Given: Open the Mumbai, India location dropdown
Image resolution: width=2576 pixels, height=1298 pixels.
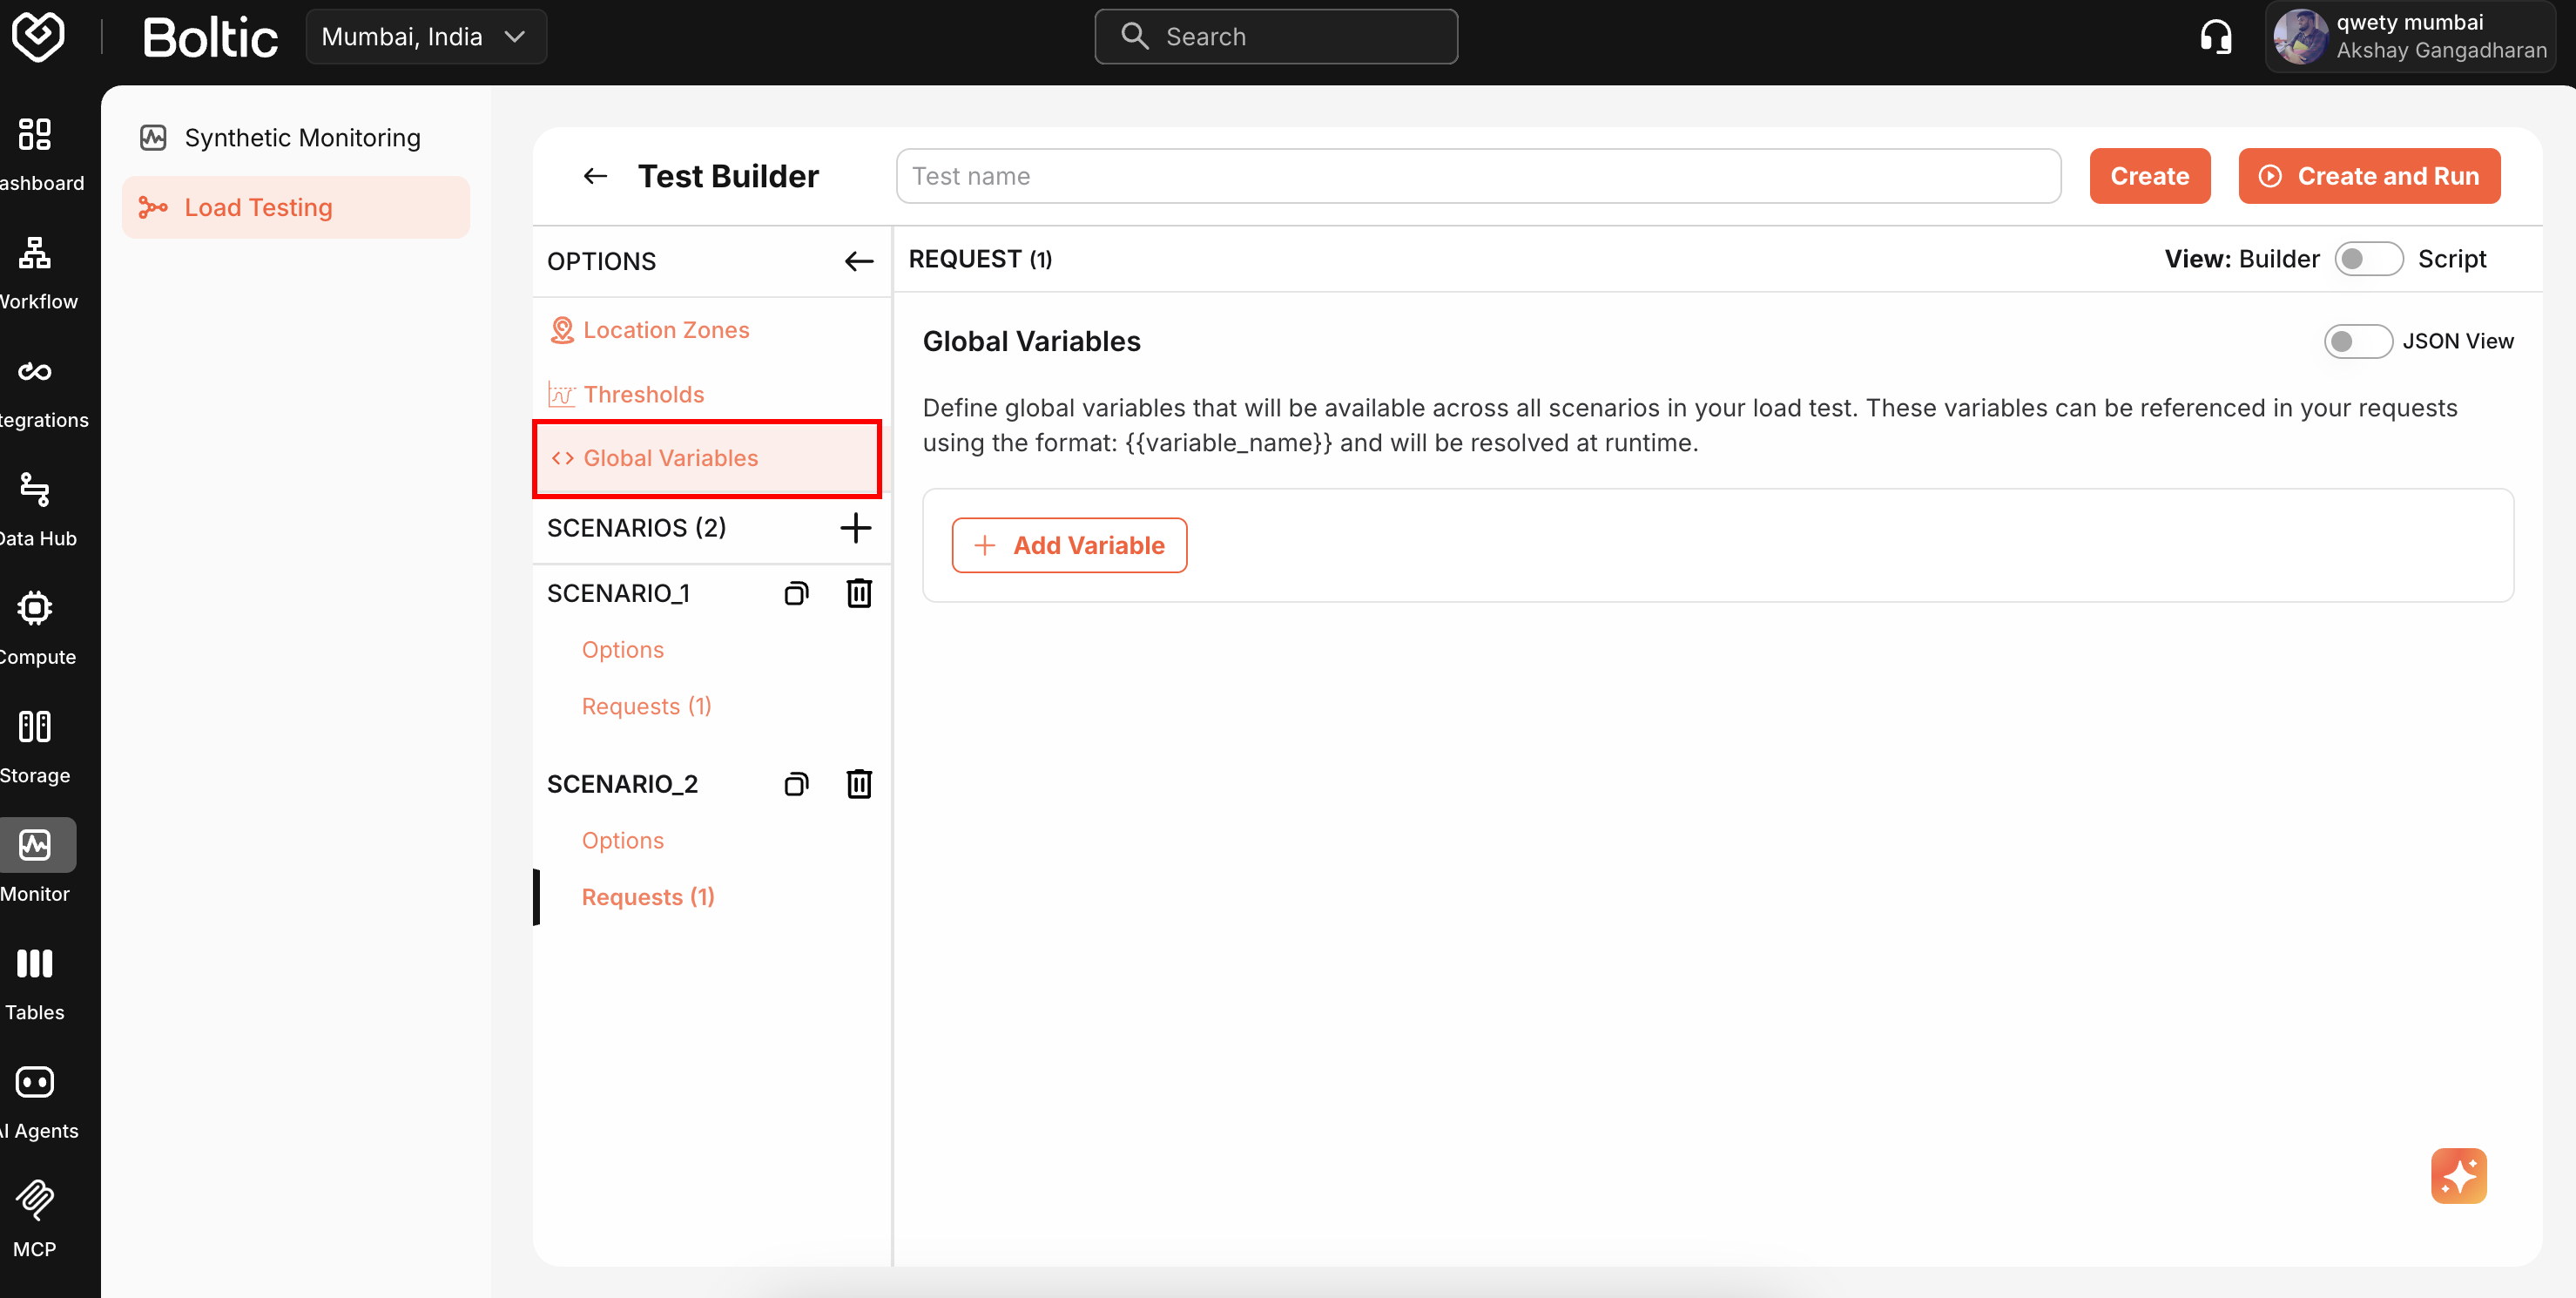Looking at the screenshot, I should coord(425,36).
